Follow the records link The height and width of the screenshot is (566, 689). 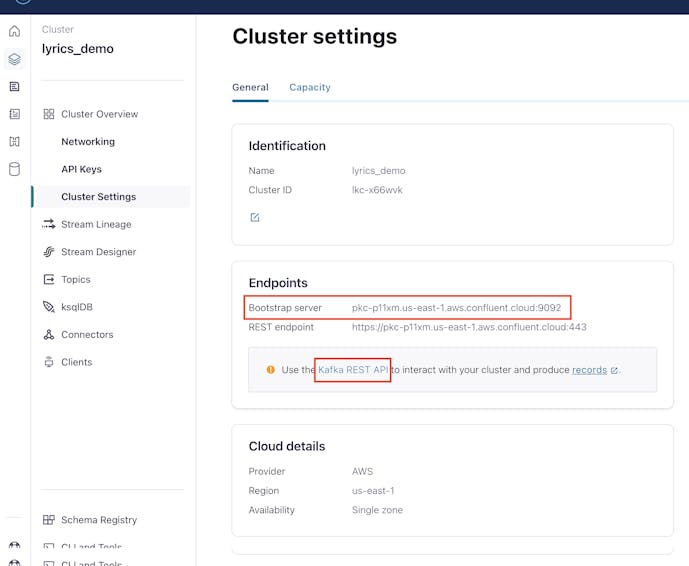[589, 370]
